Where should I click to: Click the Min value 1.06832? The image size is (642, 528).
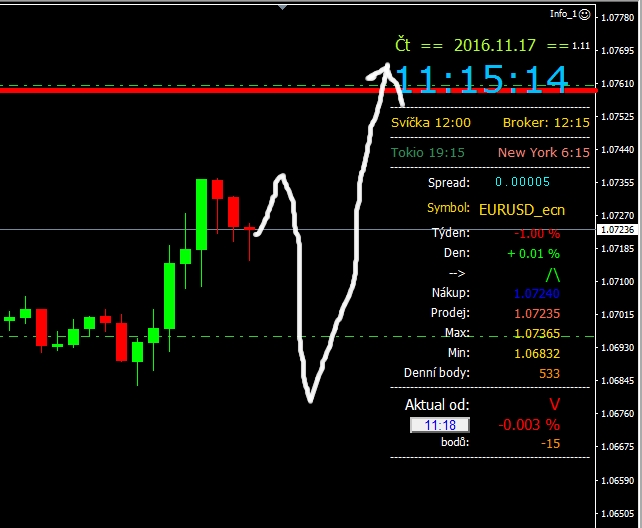click(537, 353)
